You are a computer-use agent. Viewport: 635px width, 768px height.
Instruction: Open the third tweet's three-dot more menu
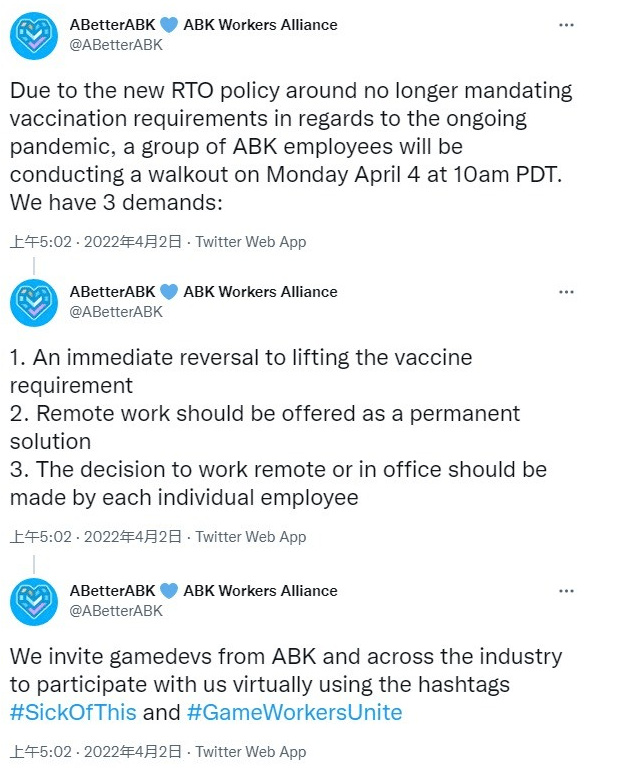point(566,591)
